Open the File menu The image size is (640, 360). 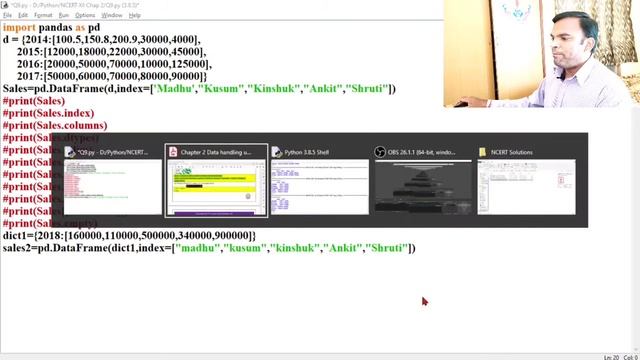[x=7, y=15]
